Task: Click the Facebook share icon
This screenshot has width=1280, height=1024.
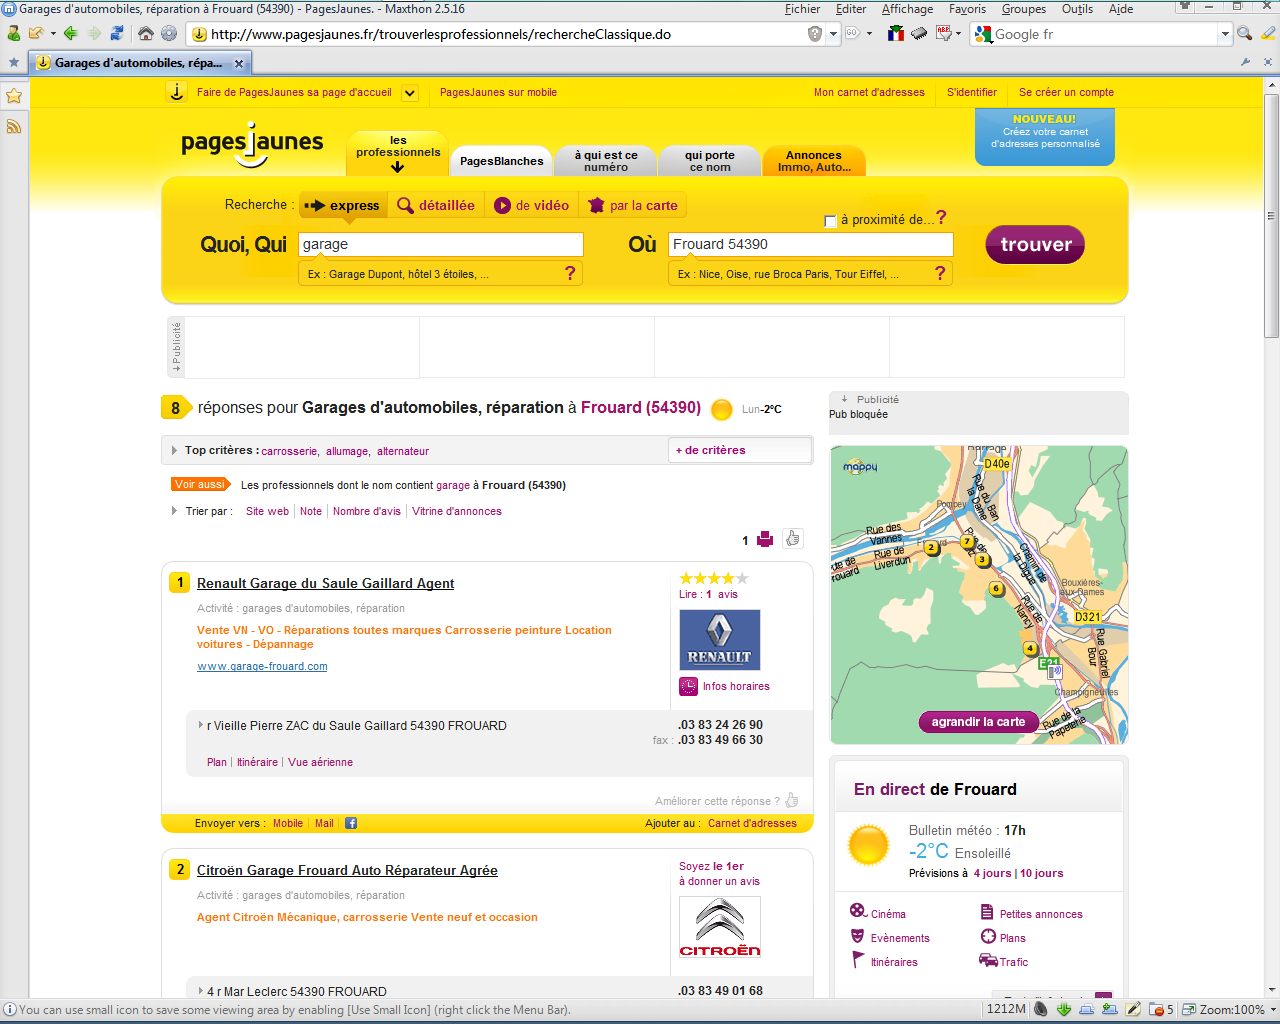Action: point(351,823)
